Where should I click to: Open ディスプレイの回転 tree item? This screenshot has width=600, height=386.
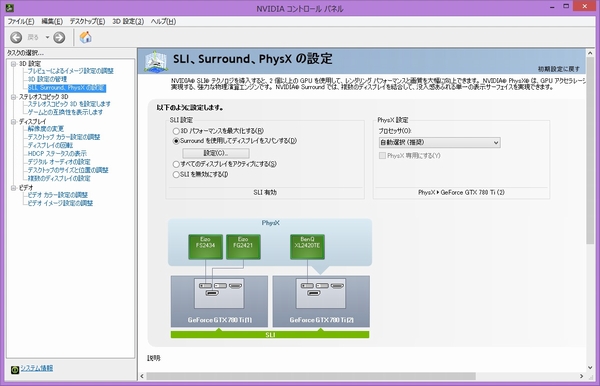[50, 145]
